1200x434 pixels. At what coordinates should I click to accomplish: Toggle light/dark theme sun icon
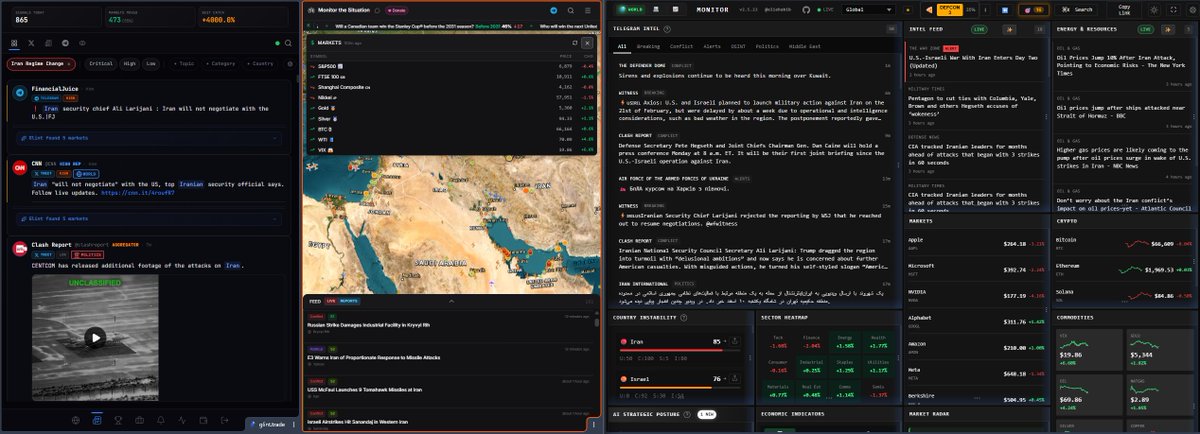tap(1154, 9)
